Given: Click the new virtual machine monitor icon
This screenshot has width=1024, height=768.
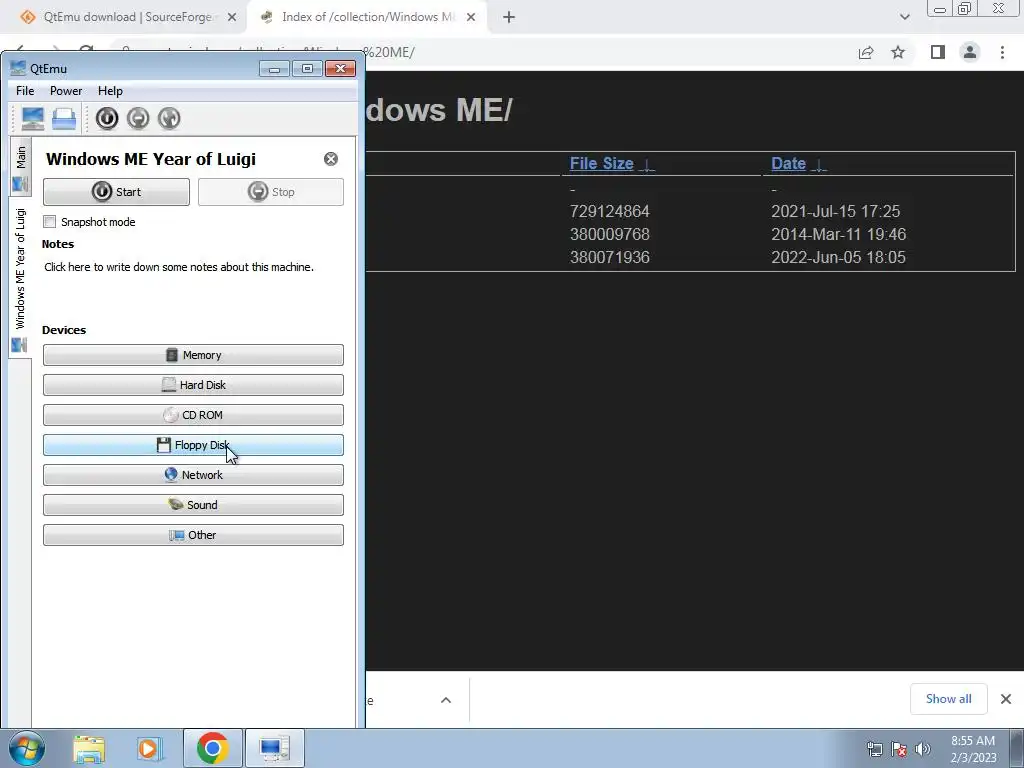Looking at the screenshot, I should tap(33, 118).
